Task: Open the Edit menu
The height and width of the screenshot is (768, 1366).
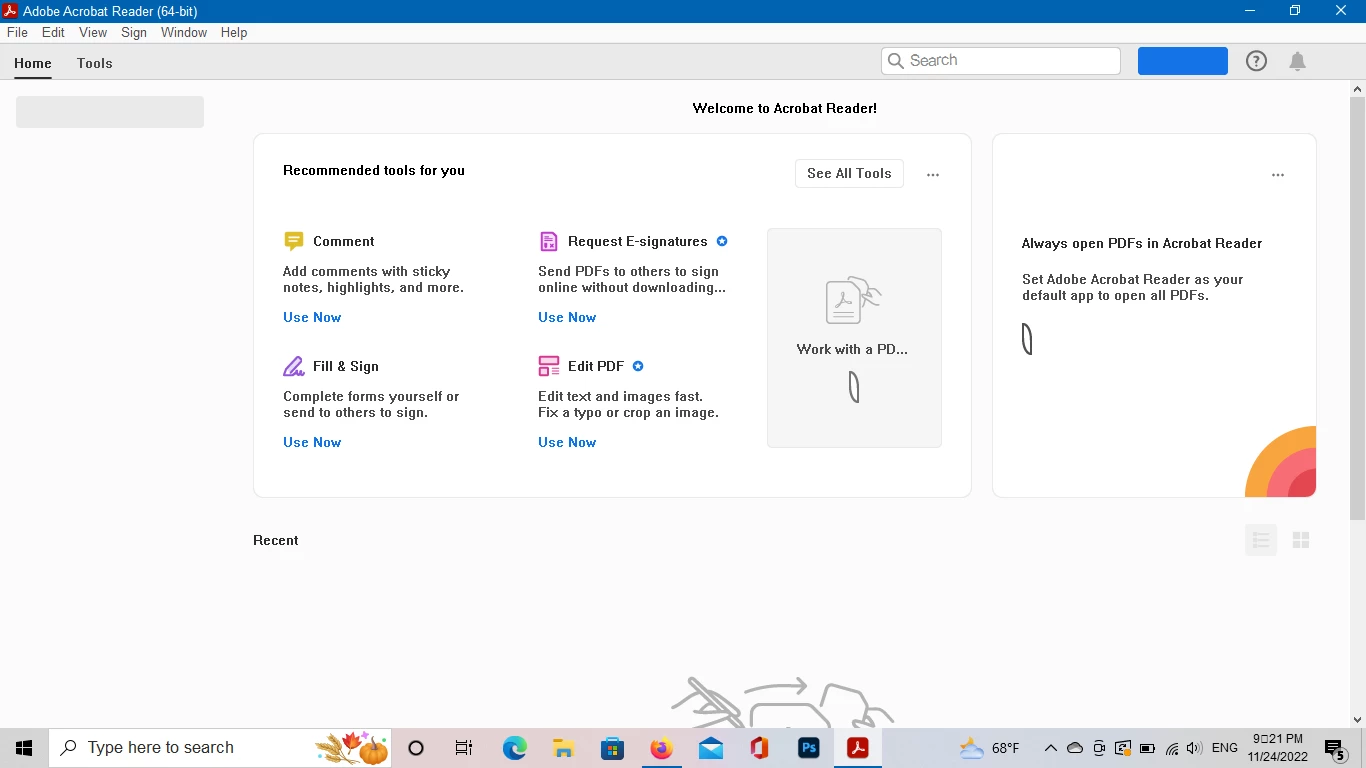Action: (x=53, y=32)
